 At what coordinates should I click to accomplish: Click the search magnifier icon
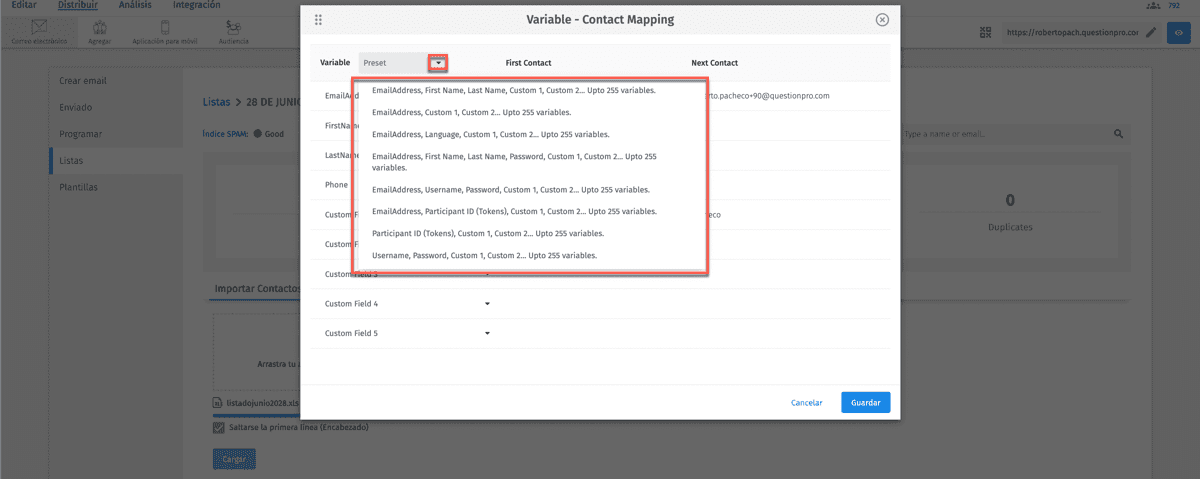click(1119, 133)
